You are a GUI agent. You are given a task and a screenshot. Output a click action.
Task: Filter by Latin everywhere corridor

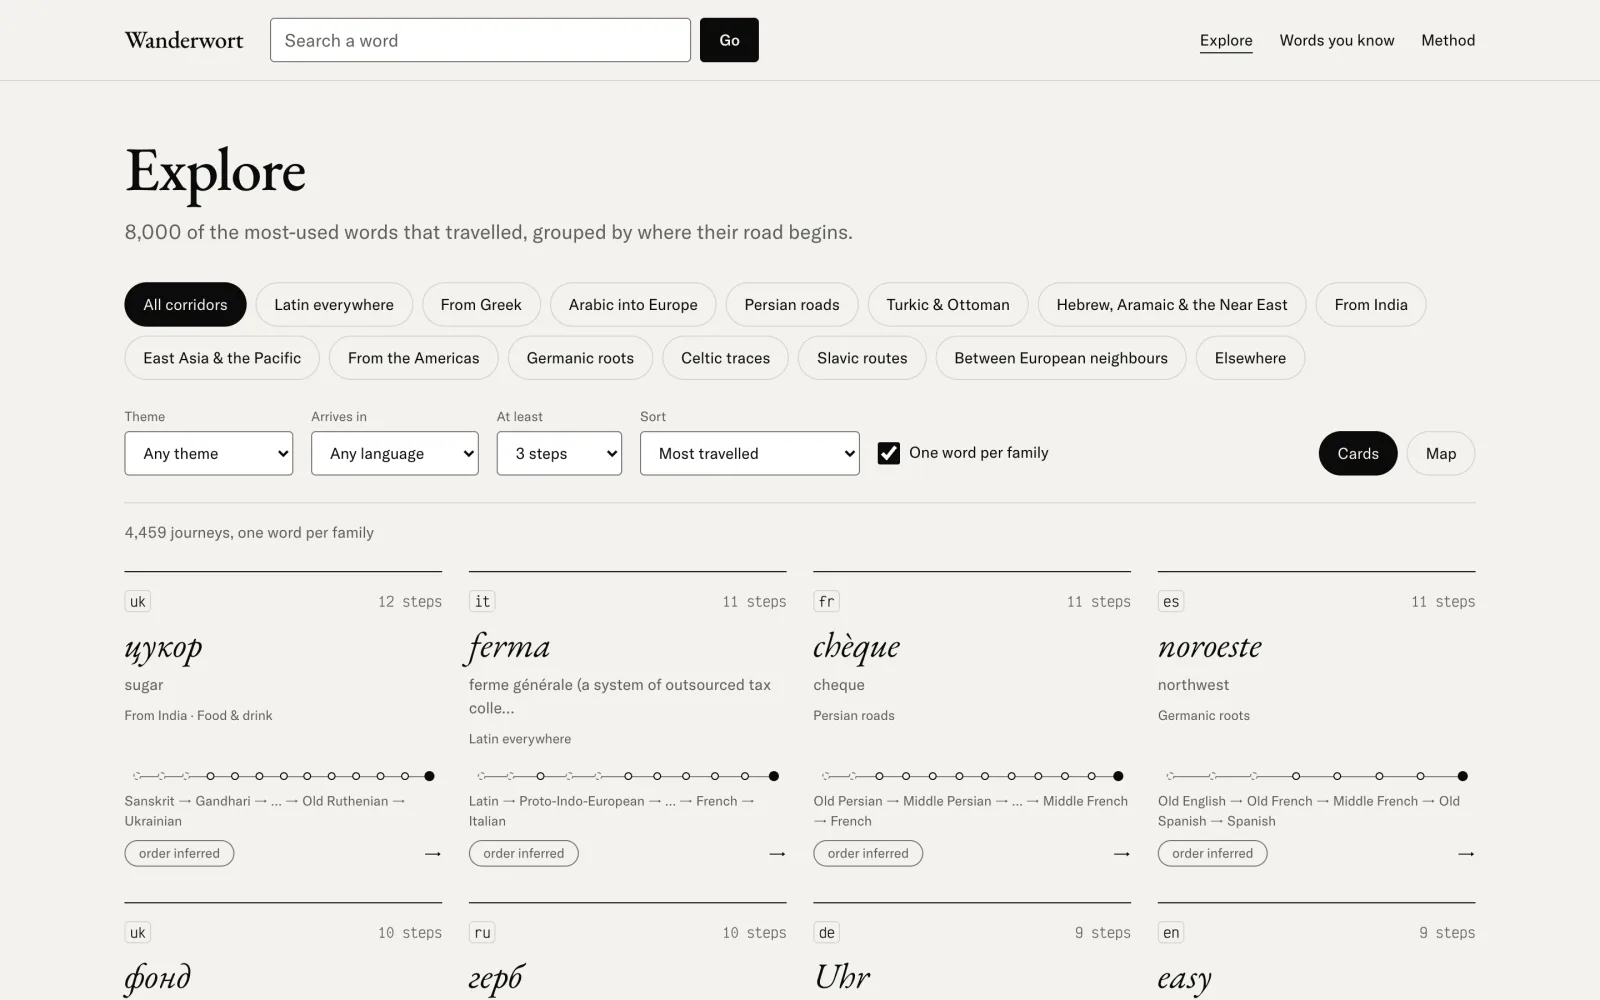pyautogui.click(x=334, y=304)
